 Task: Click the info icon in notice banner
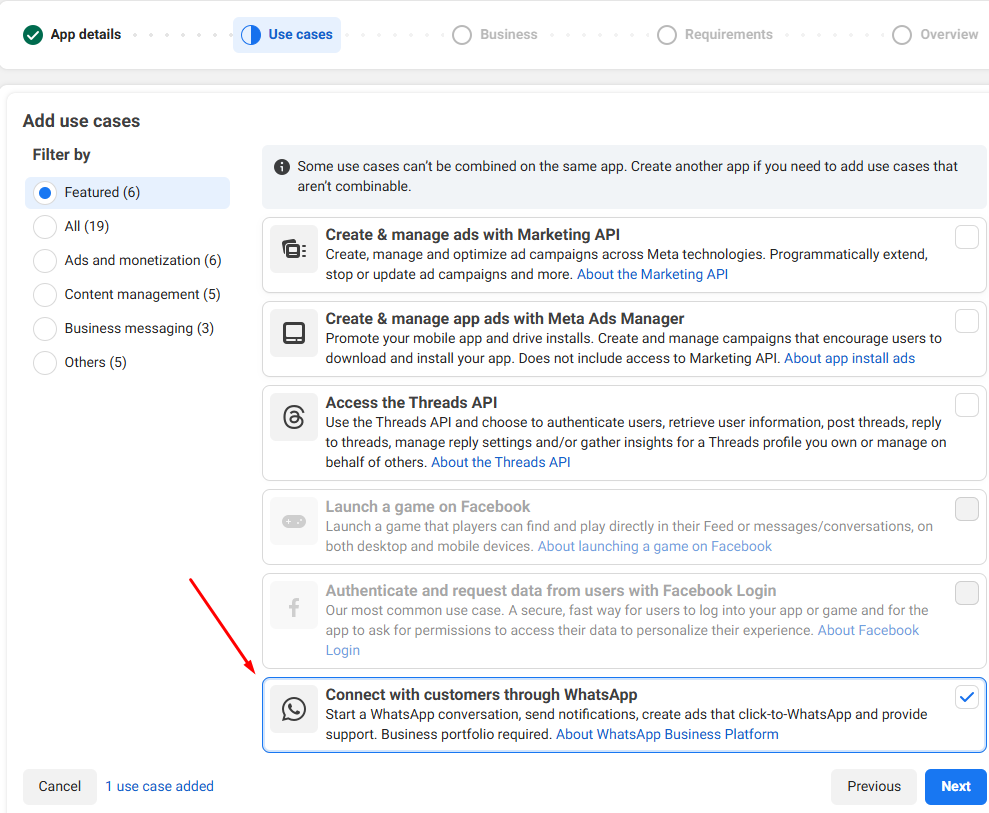282,167
